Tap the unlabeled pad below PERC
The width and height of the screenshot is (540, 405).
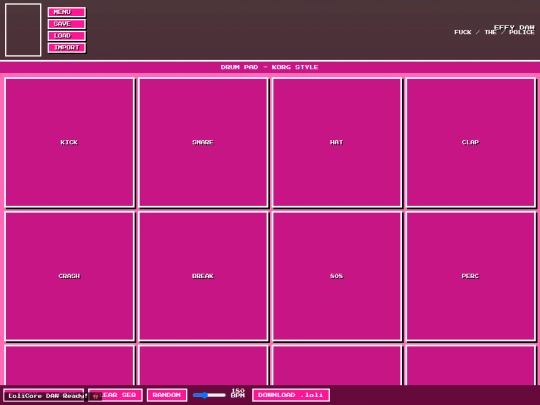pos(470,365)
